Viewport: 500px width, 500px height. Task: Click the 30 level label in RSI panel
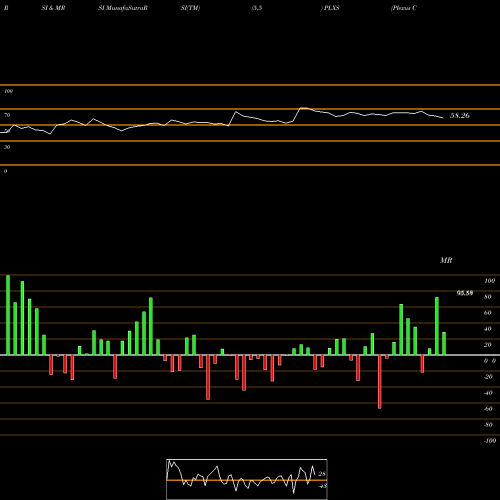7,147
